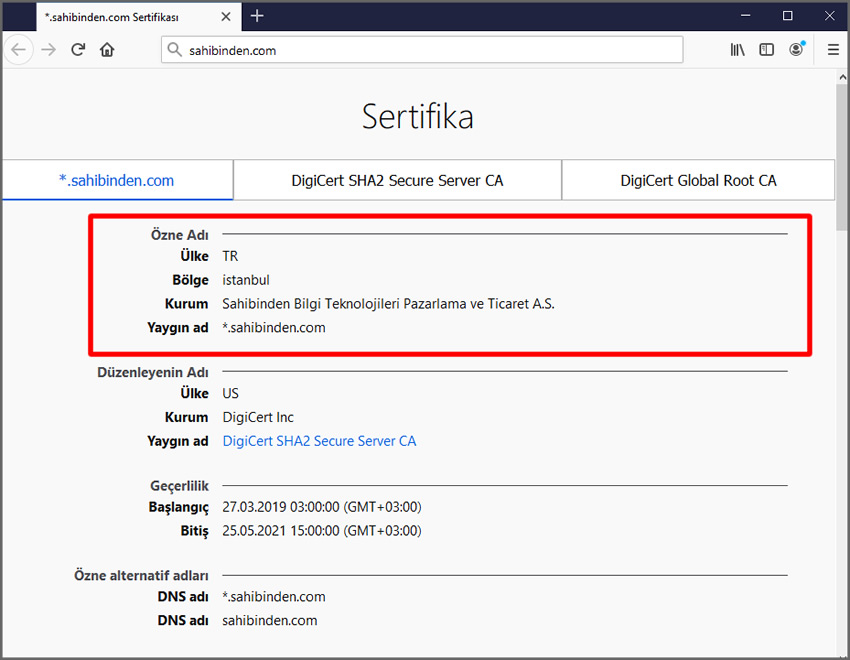The image size is (850, 660).
Task: Select start date 27.03.2019 03:00:00
Action: [x=321, y=507]
